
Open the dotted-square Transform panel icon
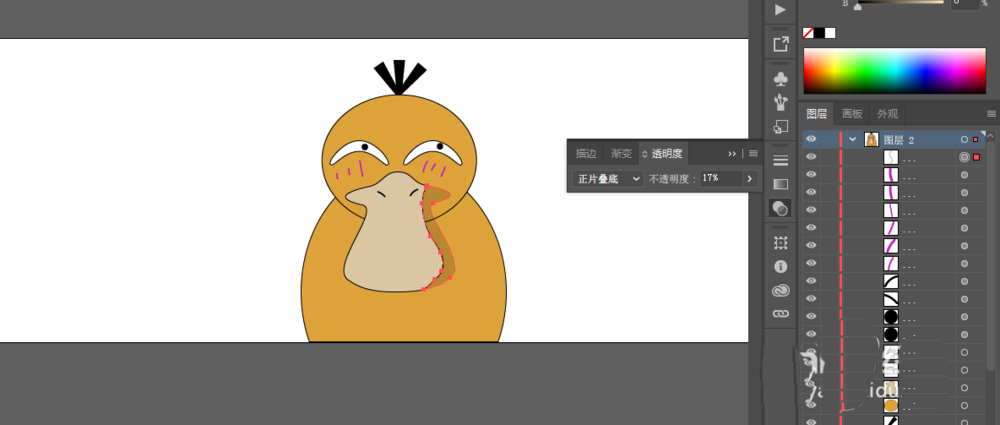[x=780, y=242]
